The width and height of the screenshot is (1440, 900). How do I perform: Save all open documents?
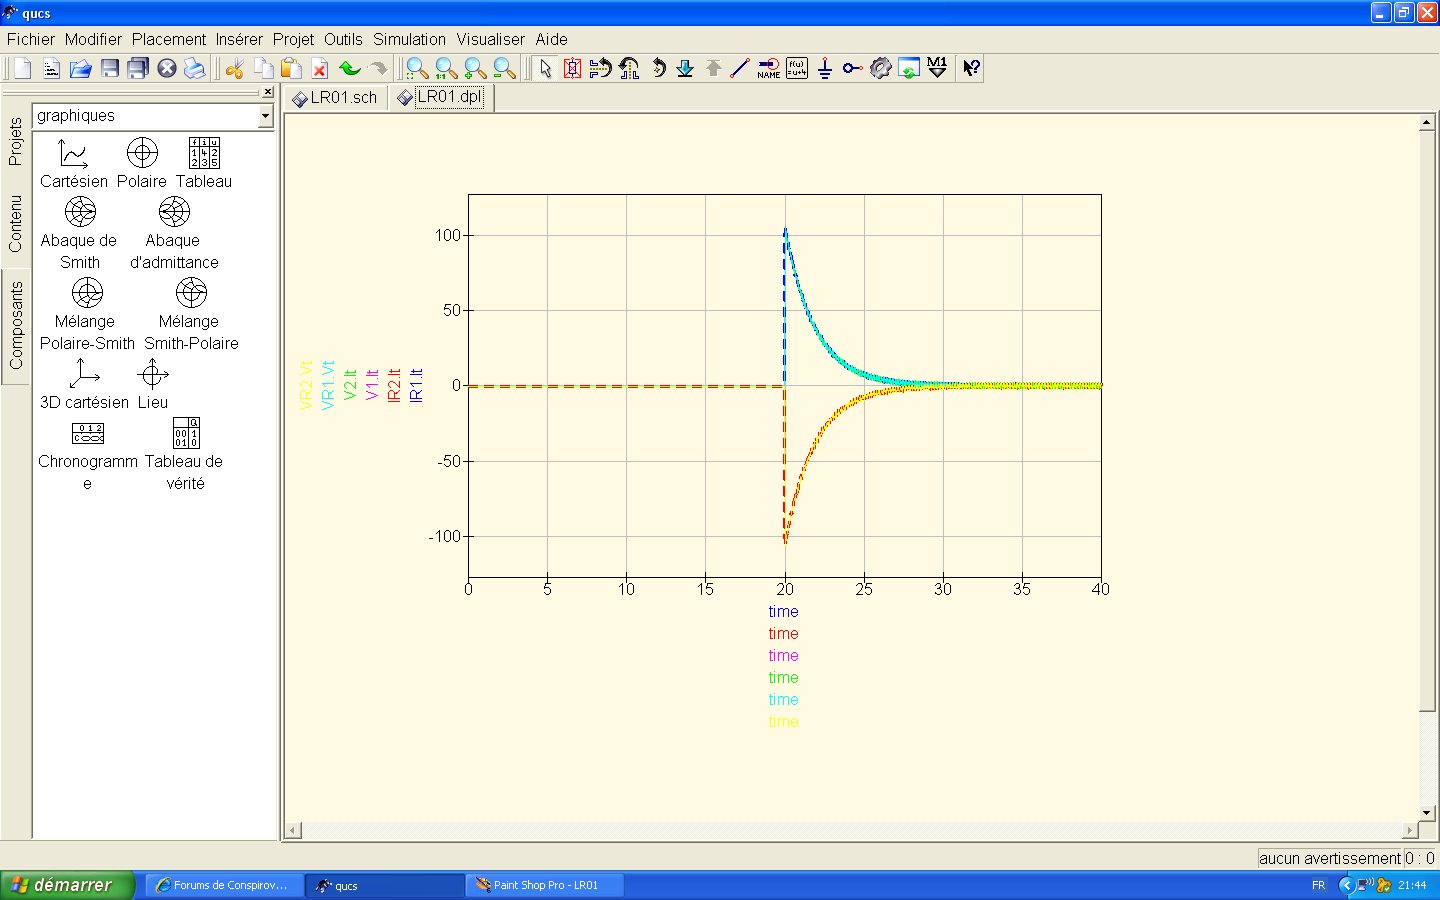click(x=138, y=68)
